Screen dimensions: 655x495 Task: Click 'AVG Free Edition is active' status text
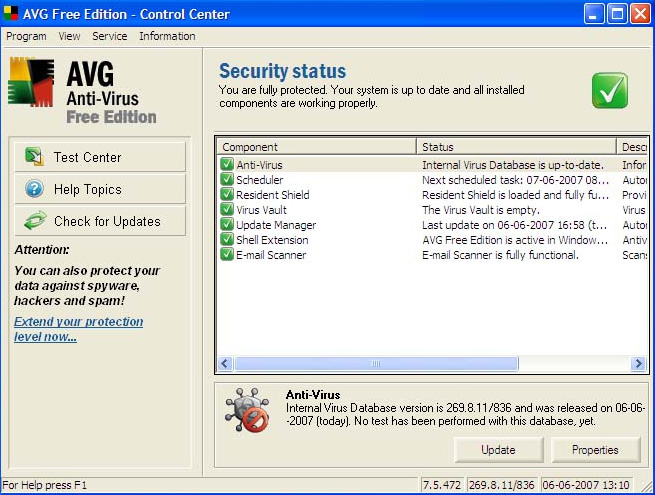coord(515,240)
